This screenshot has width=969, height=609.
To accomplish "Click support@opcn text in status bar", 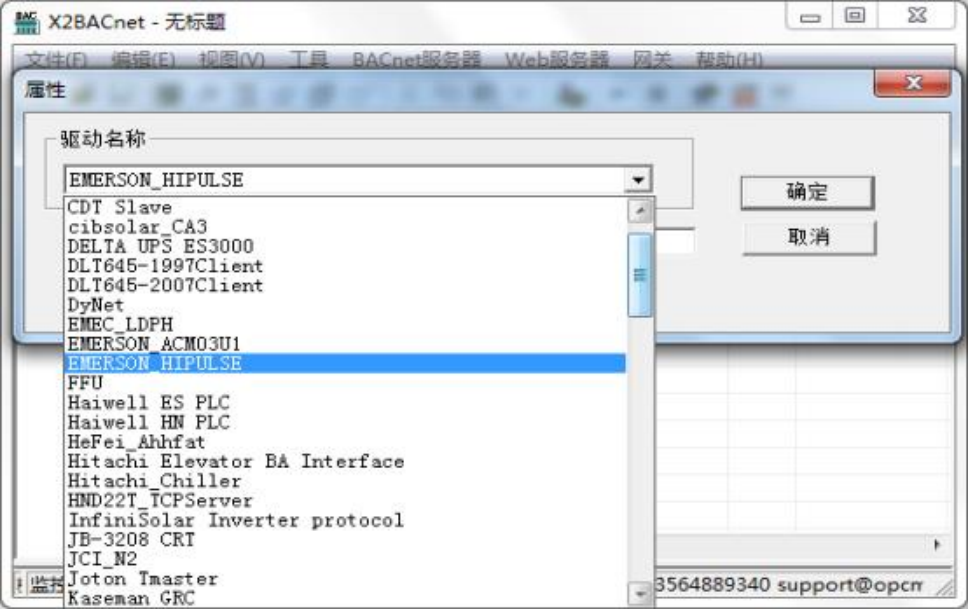I will point(850,584).
